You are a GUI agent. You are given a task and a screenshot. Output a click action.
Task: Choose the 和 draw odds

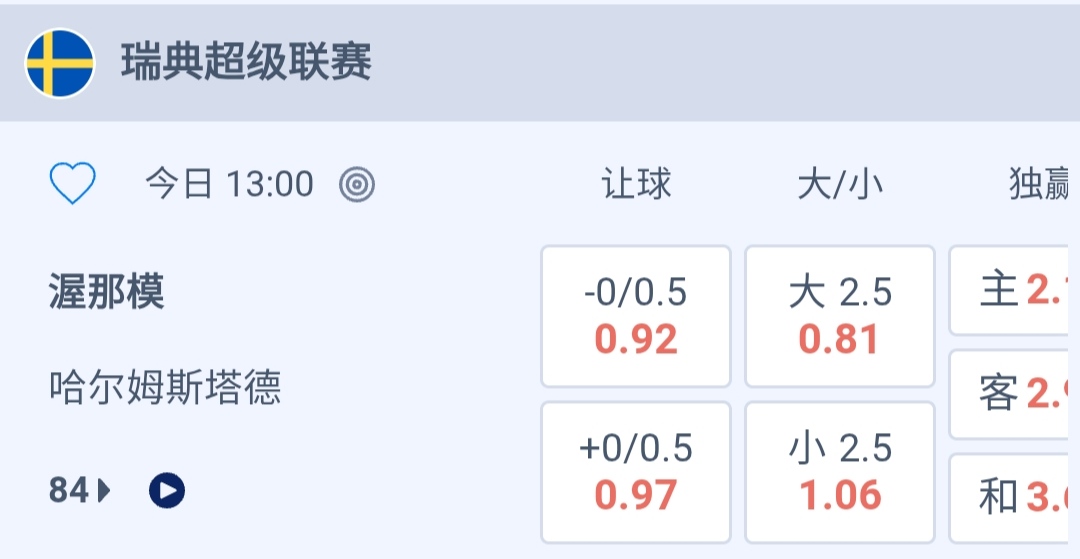coord(1014,497)
